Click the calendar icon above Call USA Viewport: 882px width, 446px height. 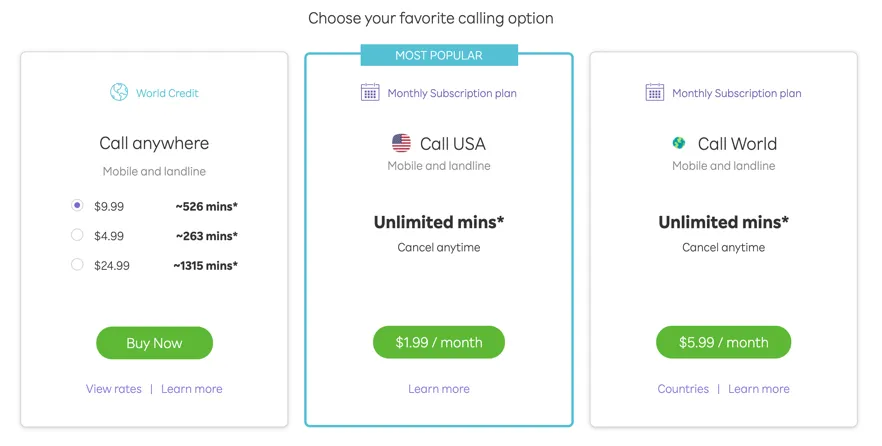point(370,92)
